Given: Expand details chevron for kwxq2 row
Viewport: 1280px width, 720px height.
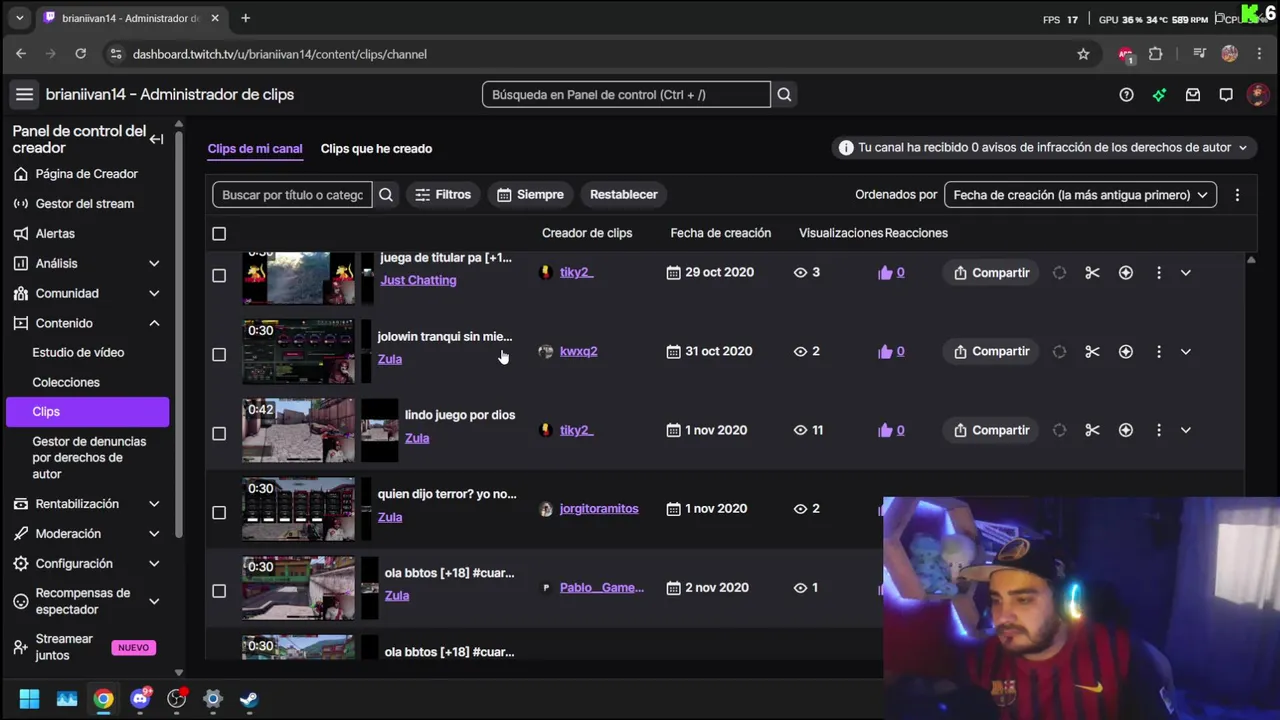Looking at the screenshot, I should pyautogui.click(x=1185, y=351).
